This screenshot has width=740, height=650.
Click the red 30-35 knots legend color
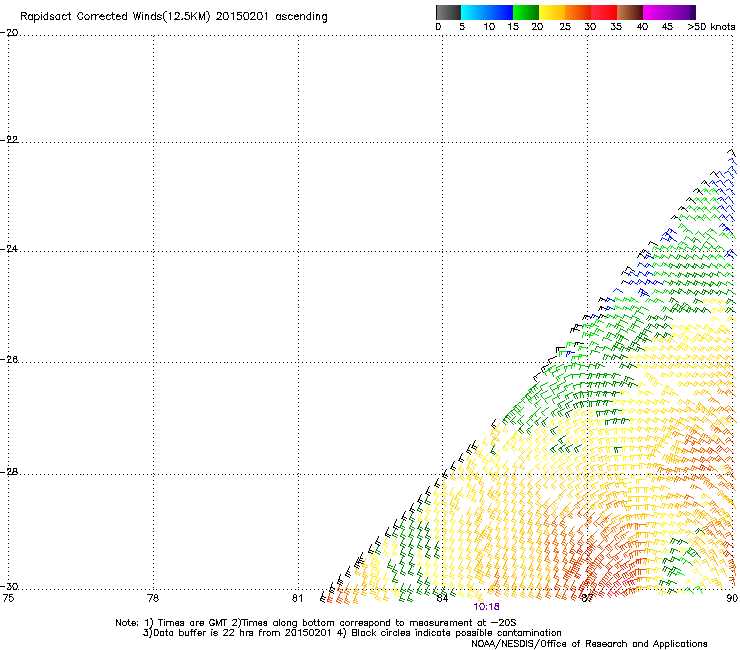(x=604, y=12)
